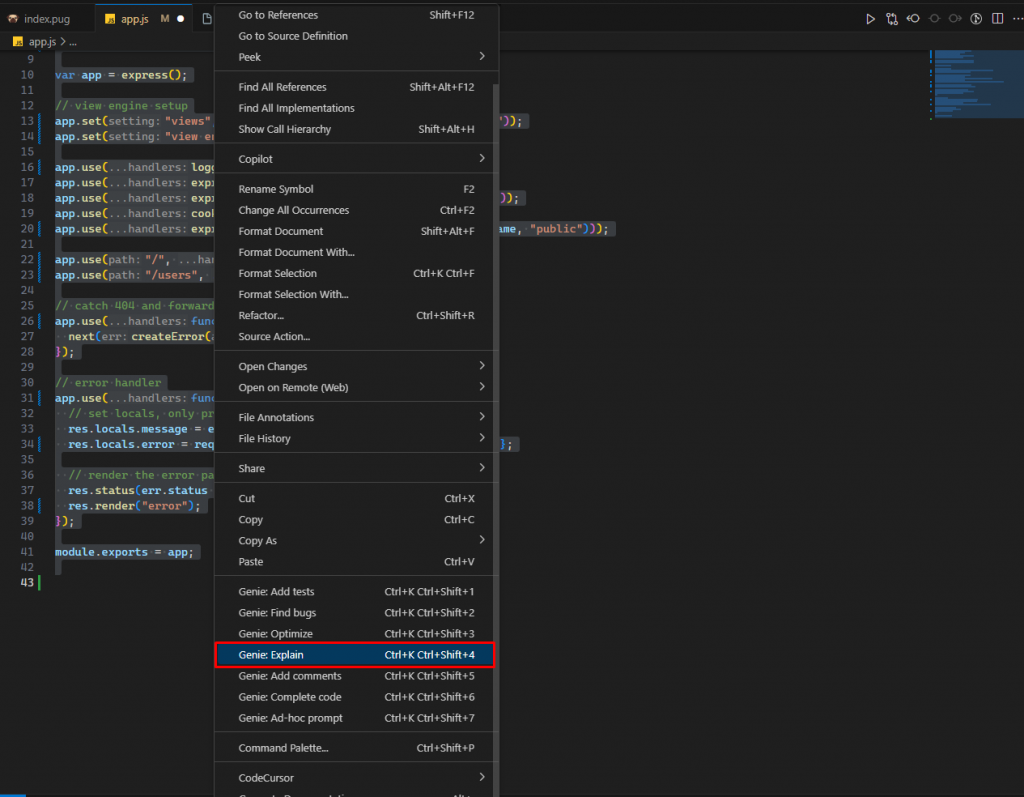Click the GitLens circular toolbar icon
This screenshot has width=1024, height=797.
coord(976,18)
